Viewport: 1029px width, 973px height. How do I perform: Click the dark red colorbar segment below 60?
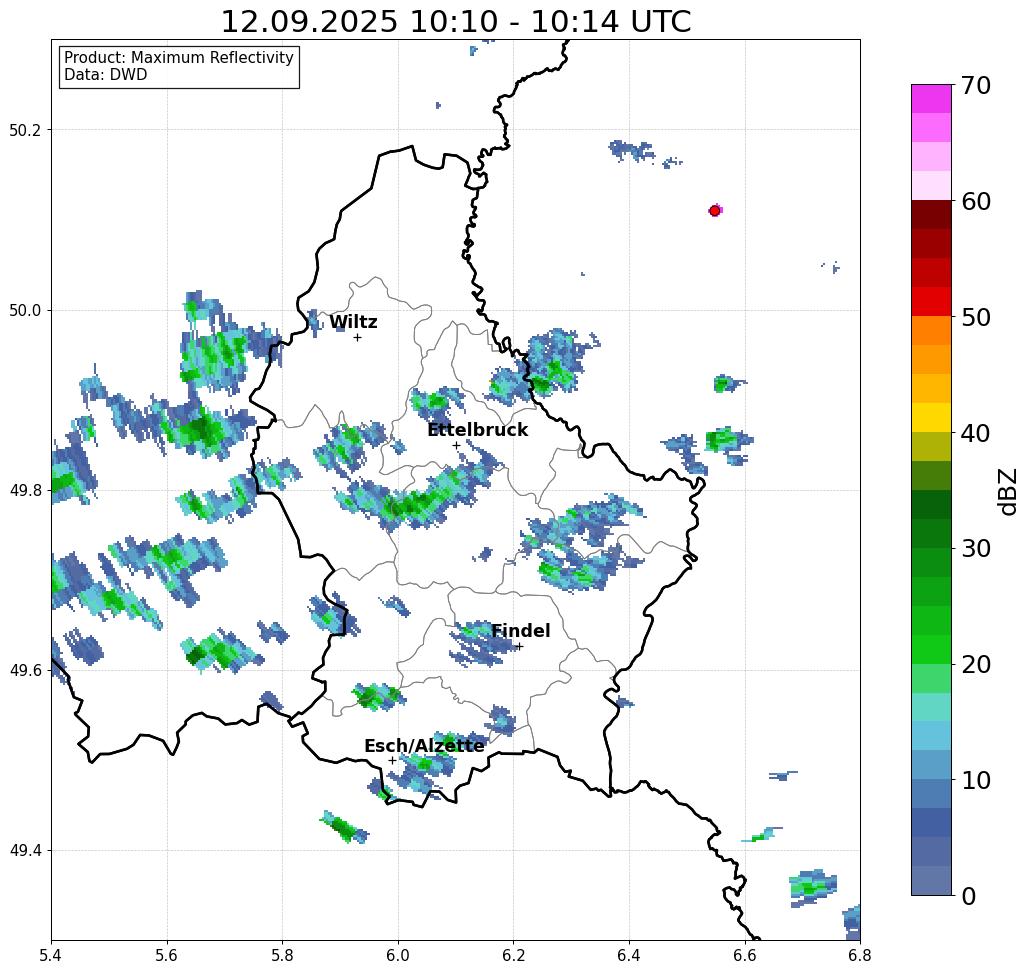click(x=931, y=215)
